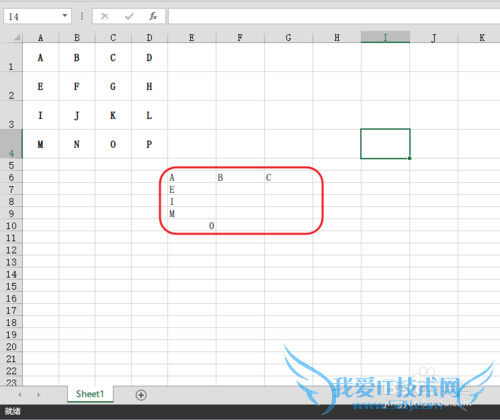
Task: Select column B header
Action: (x=77, y=37)
